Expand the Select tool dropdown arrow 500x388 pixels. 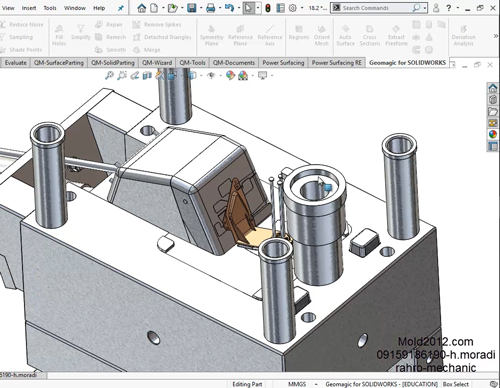pyautogui.click(x=258, y=8)
